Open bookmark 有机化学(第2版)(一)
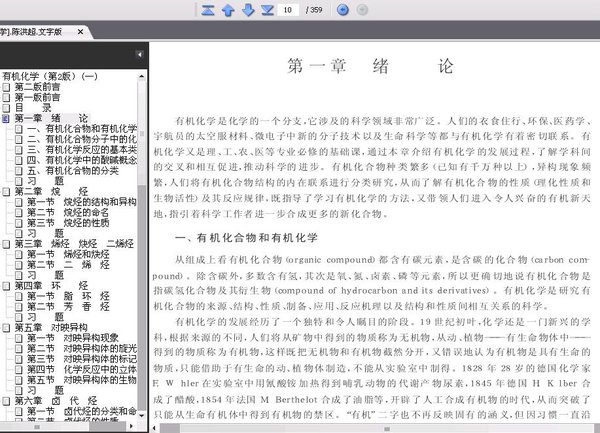Viewport: 600px width, 433px height. click(x=50, y=76)
